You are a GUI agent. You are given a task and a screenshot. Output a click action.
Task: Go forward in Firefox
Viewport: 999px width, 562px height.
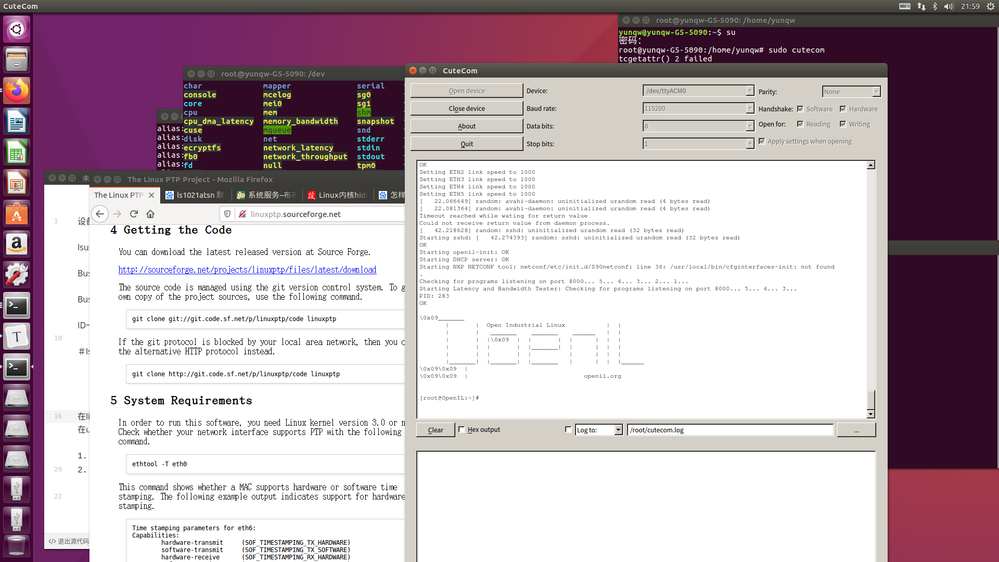point(117,214)
